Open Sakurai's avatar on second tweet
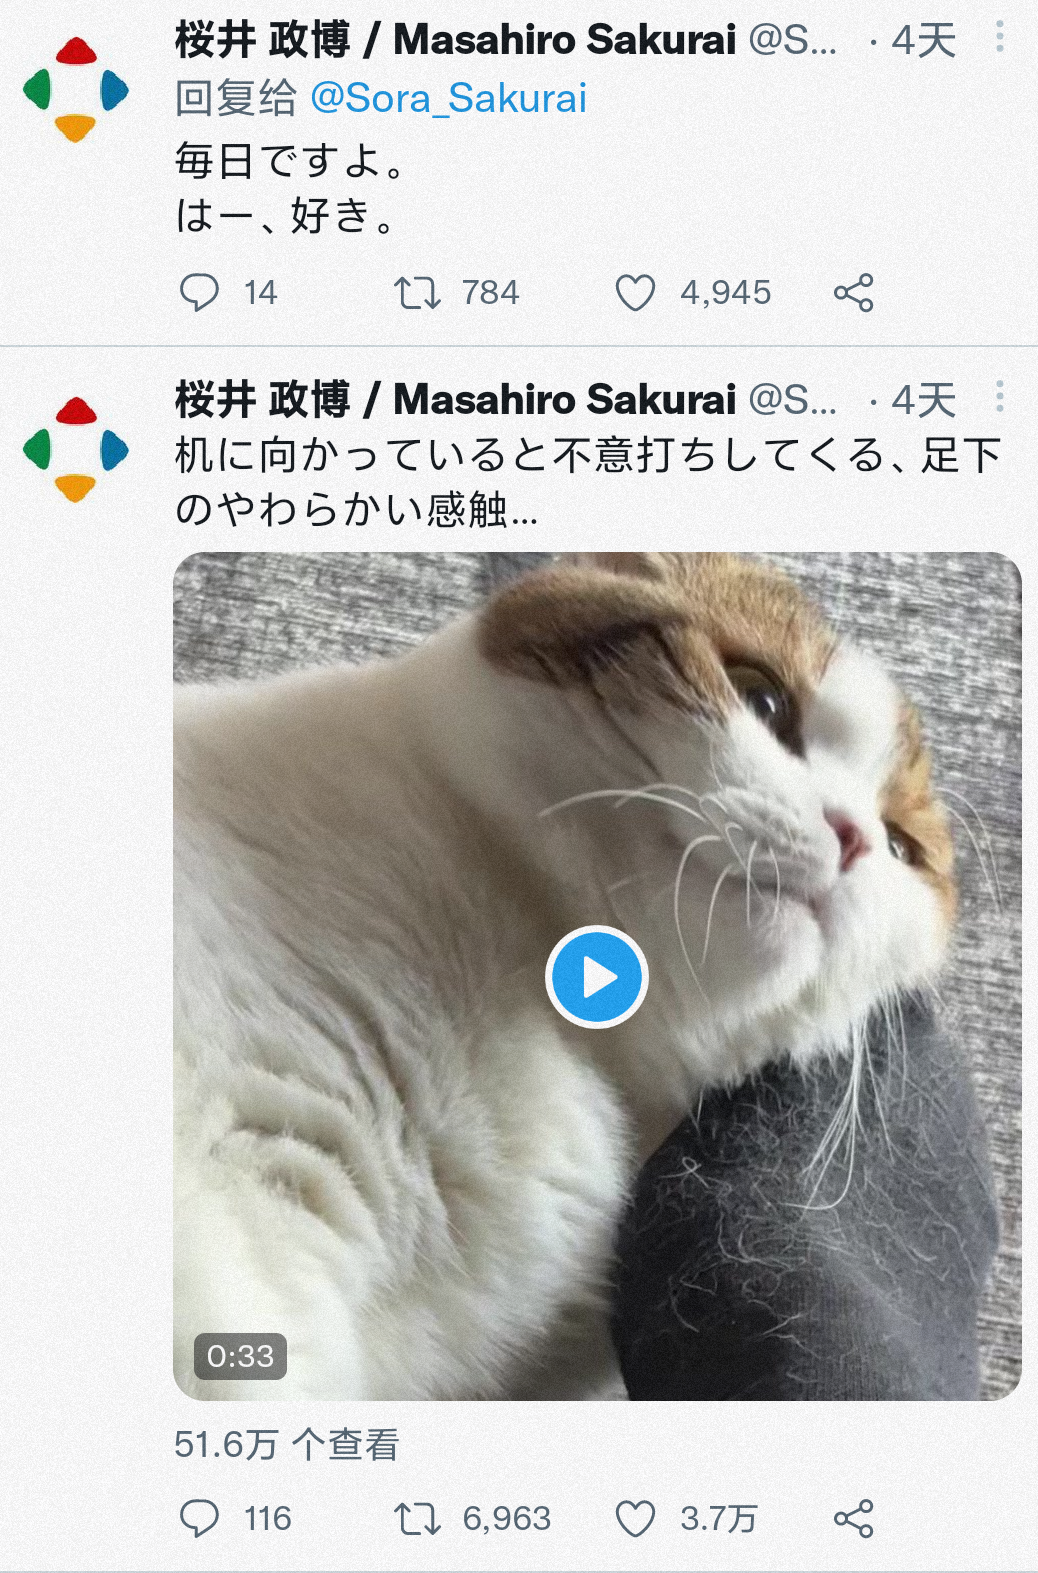1038x1573 pixels. [x=76, y=449]
